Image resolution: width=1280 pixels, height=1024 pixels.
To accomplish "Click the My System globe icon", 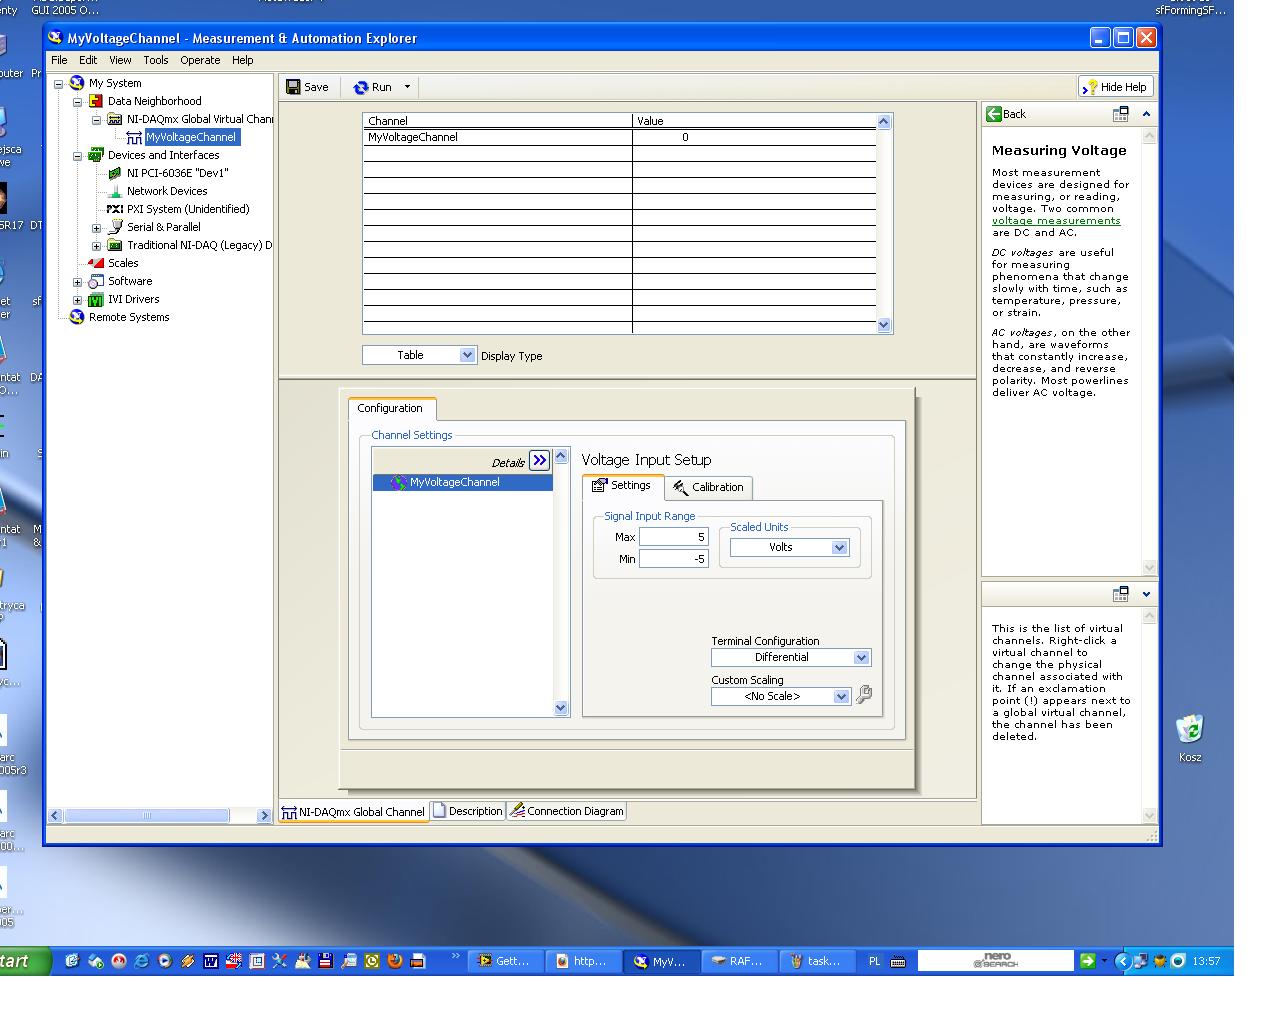I will 77,83.
